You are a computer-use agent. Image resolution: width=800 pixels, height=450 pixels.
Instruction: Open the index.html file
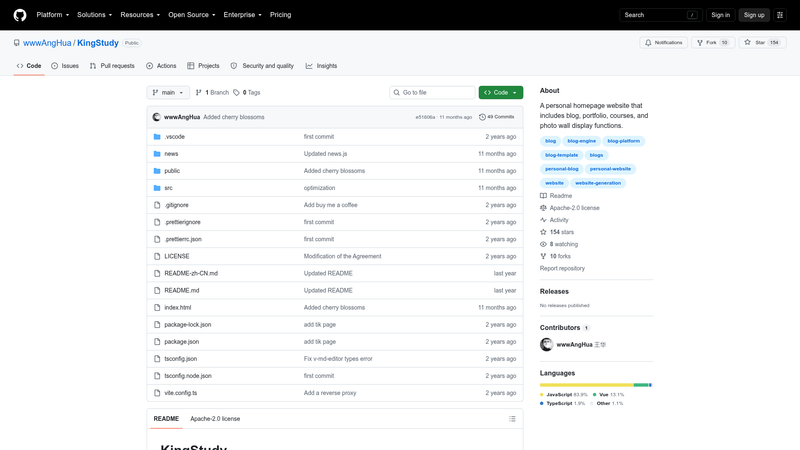pyautogui.click(x=178, y=308)
